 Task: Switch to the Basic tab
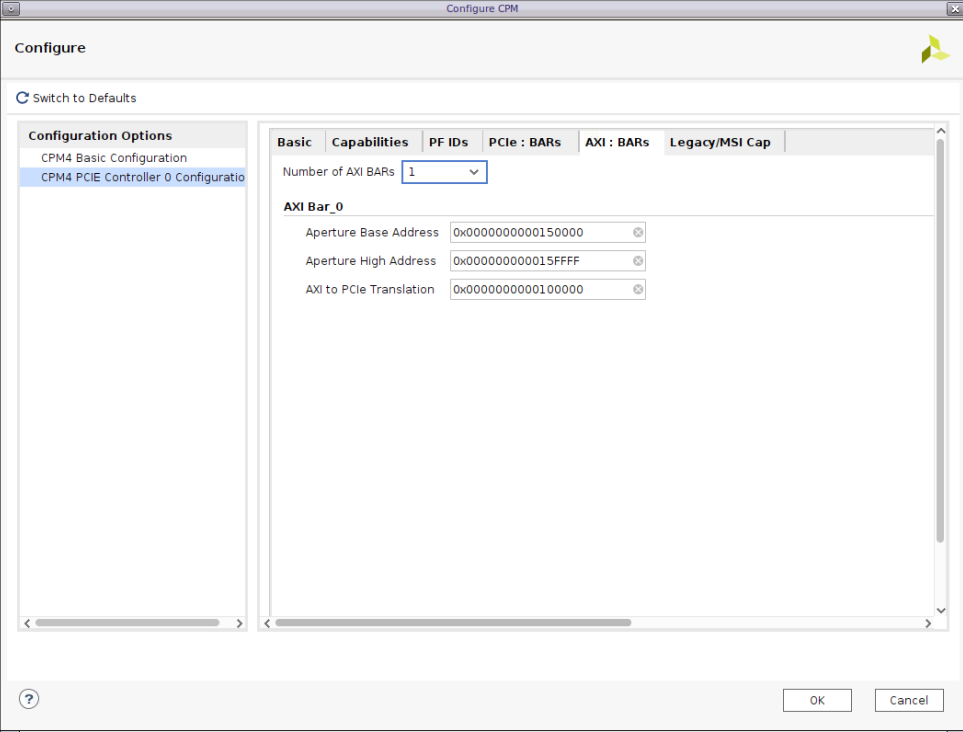pos(295,142)
